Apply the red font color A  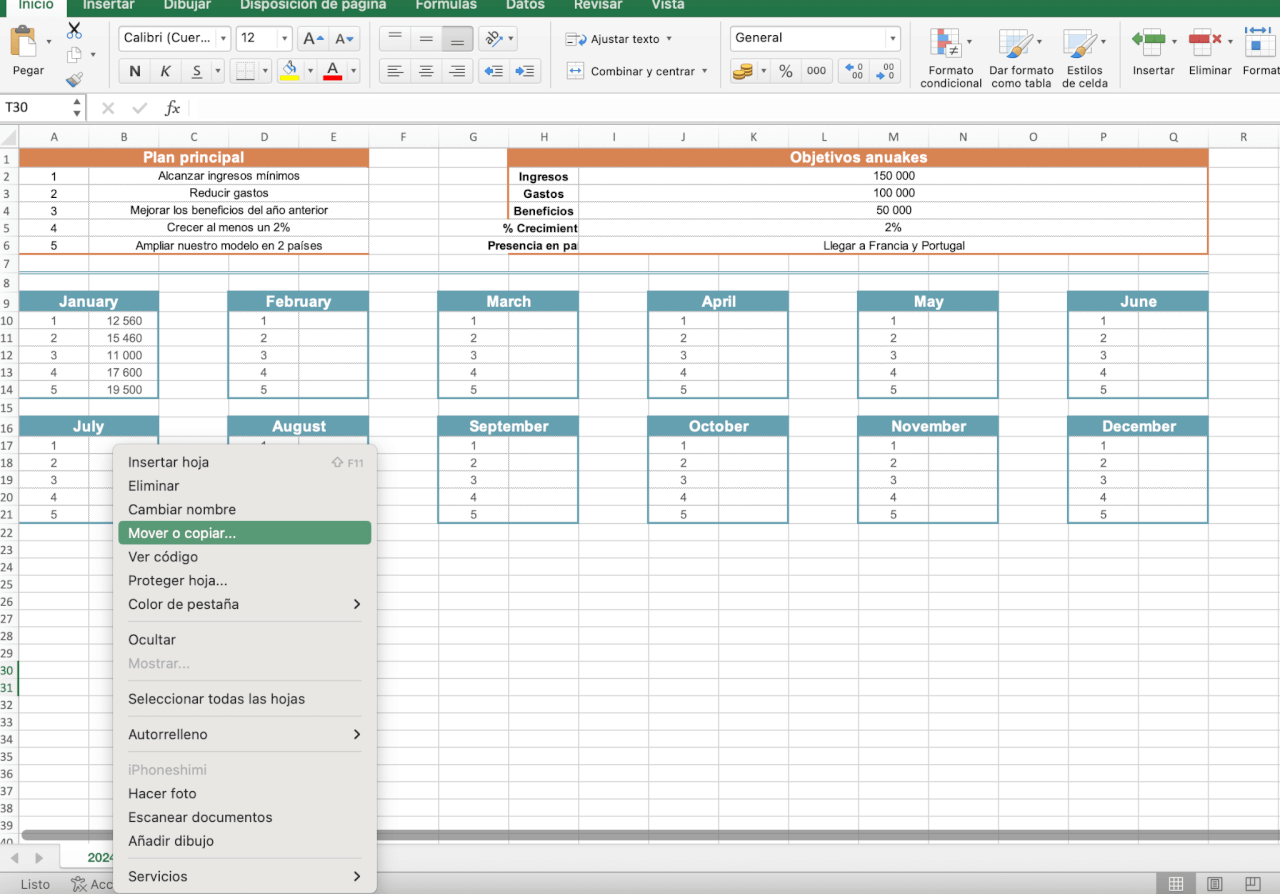coord(332,71)
